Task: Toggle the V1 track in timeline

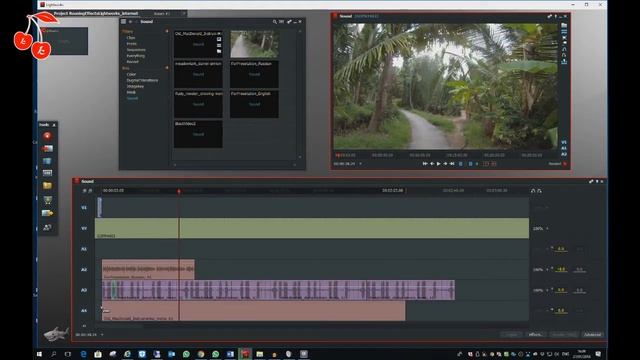Action: [84, 208]
